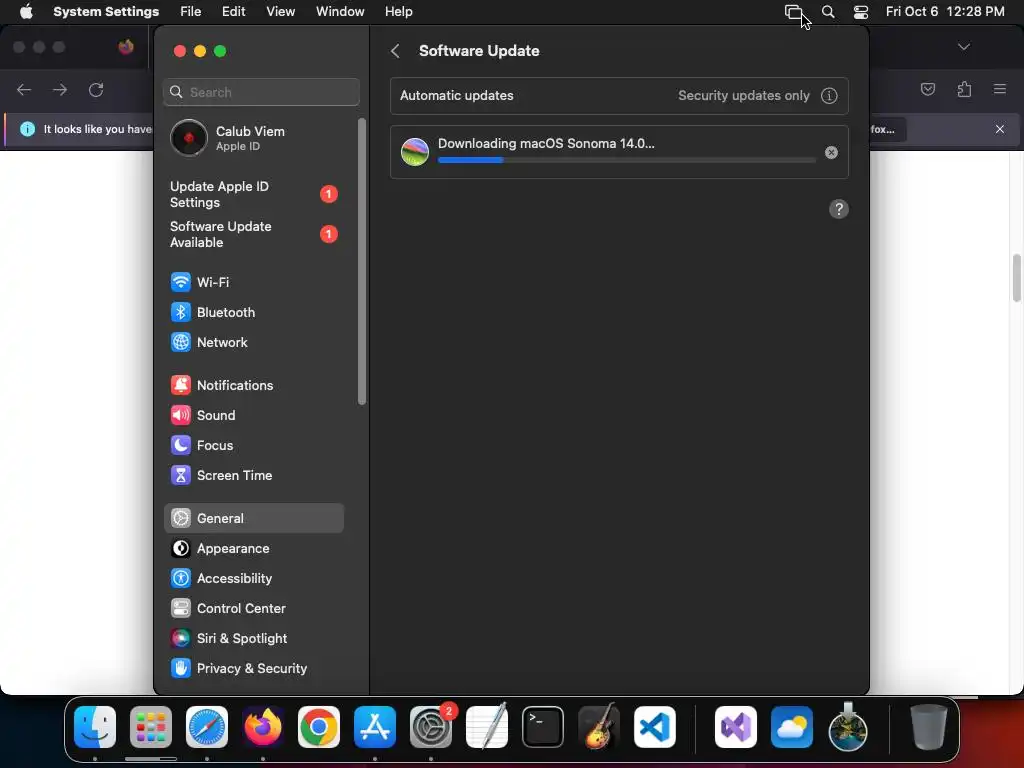
Task: Click the date and time in menu bar
Action: click(945, 12)
